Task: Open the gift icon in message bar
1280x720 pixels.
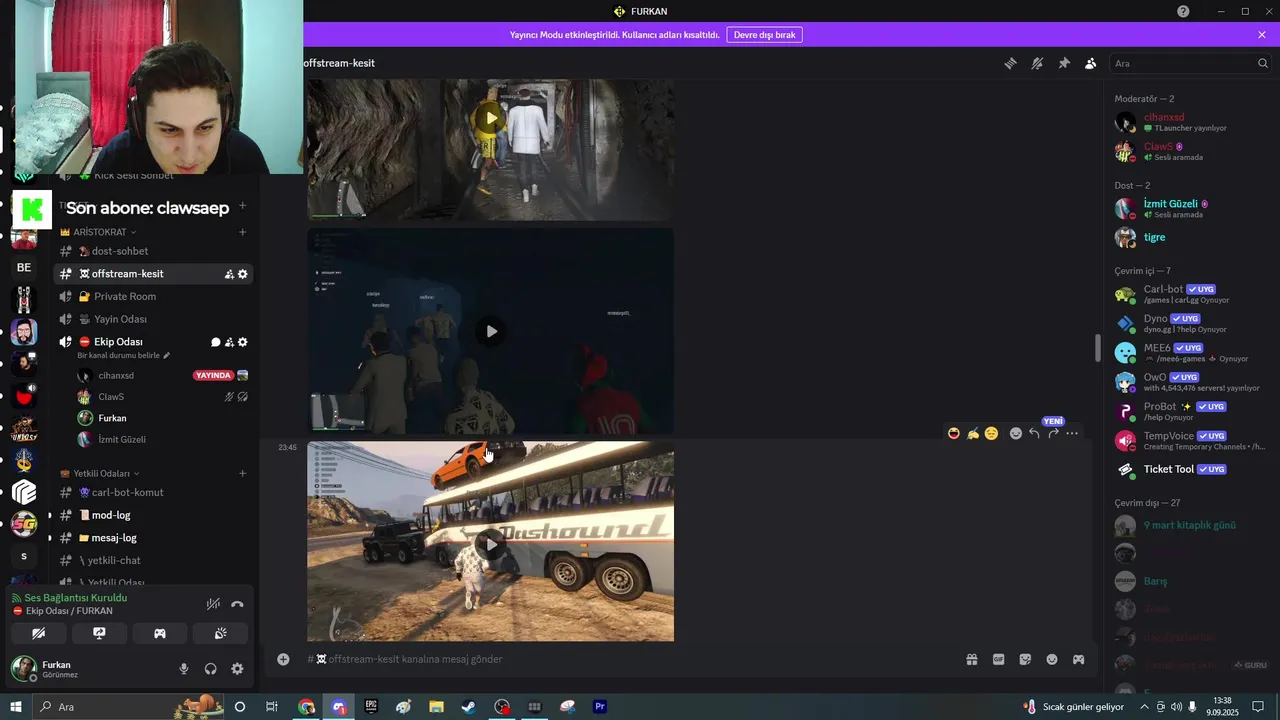Action: pyautogui.click(x=971, y=659)
